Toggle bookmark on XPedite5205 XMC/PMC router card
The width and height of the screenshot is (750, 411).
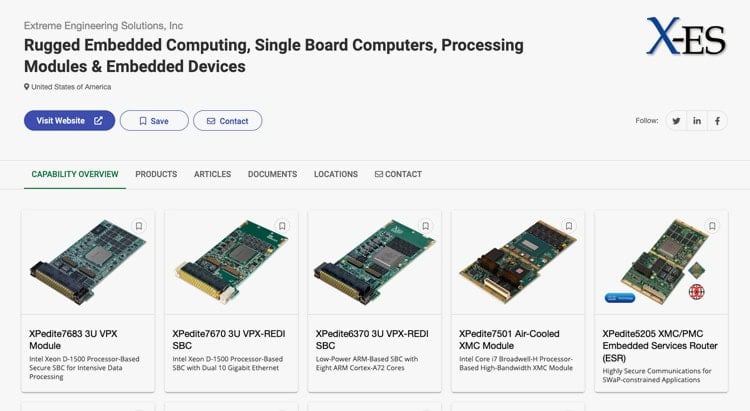point(712,226)
